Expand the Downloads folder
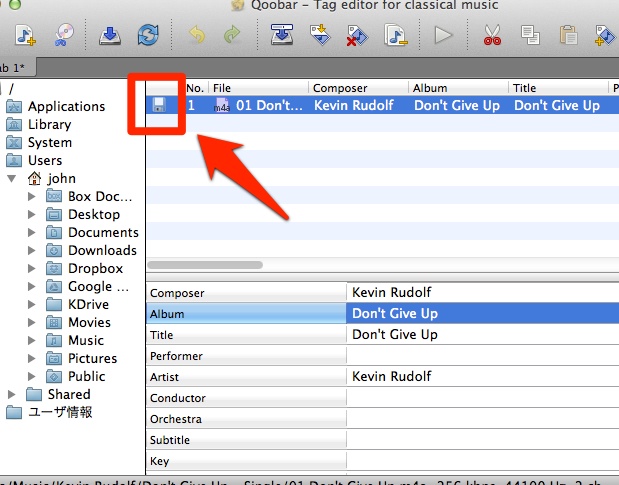 tap(32, 250)
